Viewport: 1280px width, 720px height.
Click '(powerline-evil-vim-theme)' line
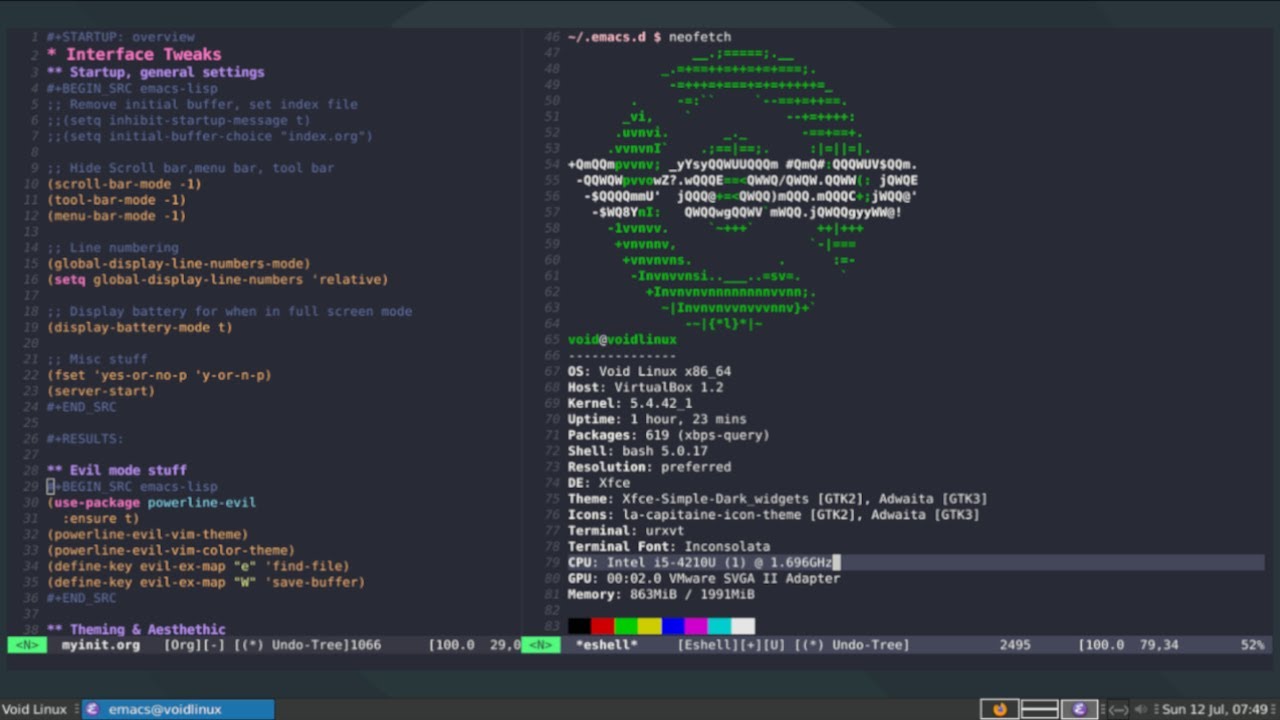click(x=148, y=534)
